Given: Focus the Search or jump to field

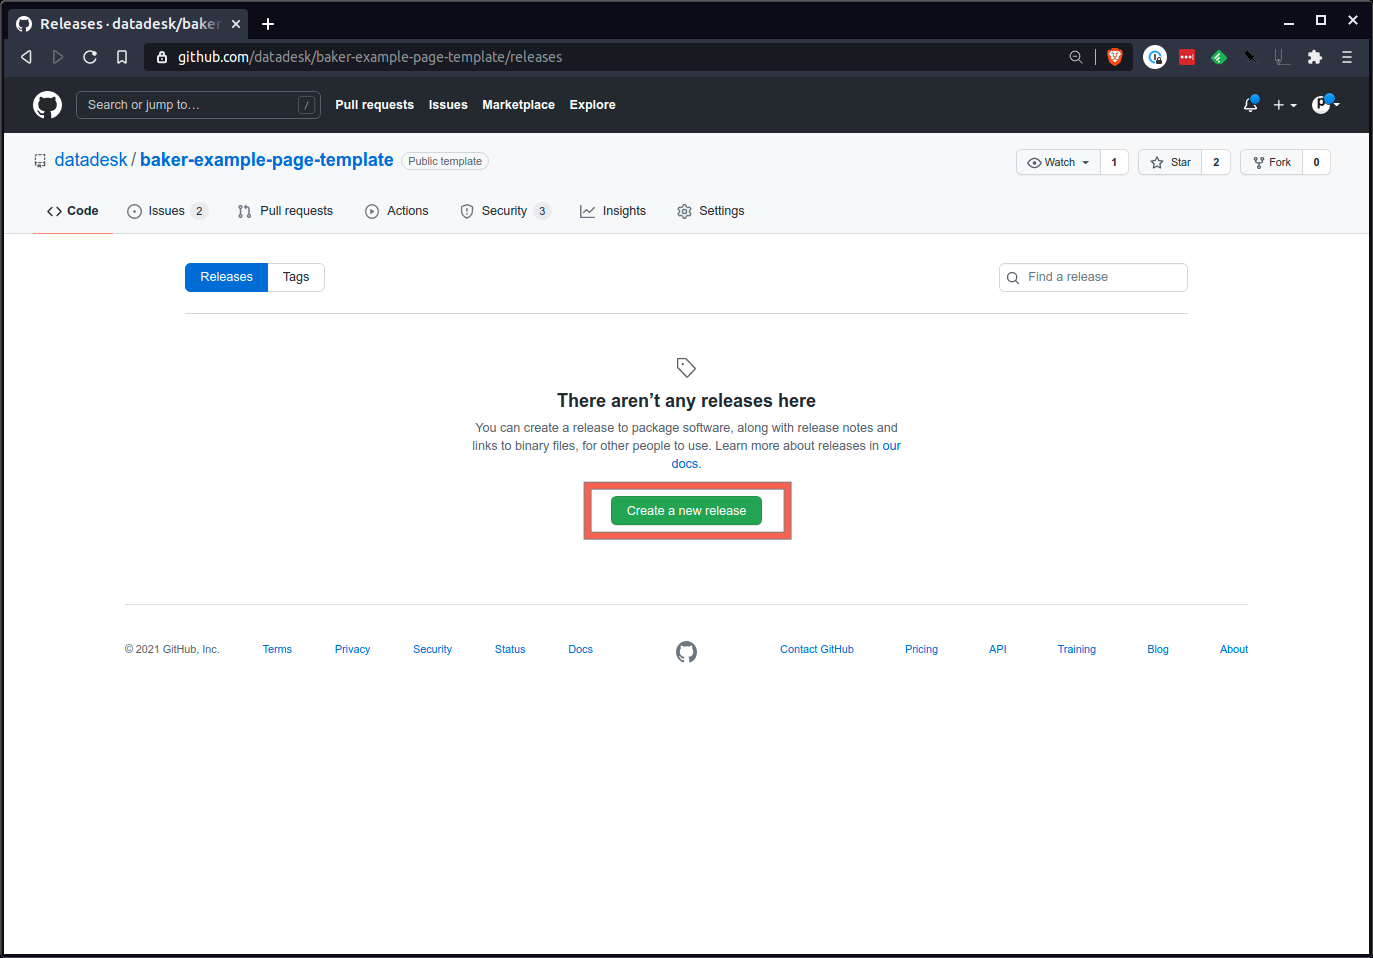Looking at the screenshot, I should coord(198,105).
